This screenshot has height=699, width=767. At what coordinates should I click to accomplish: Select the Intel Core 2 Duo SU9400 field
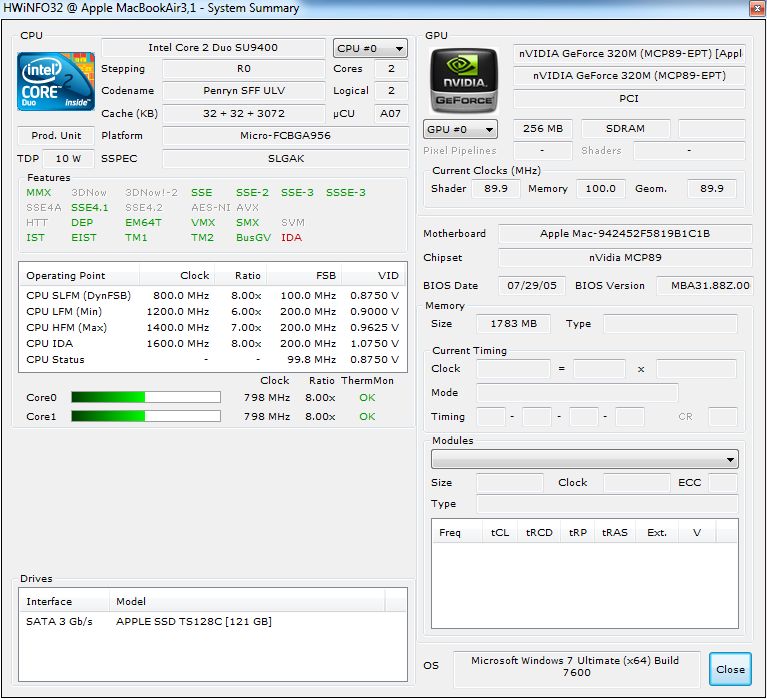[x=213, y=47]
